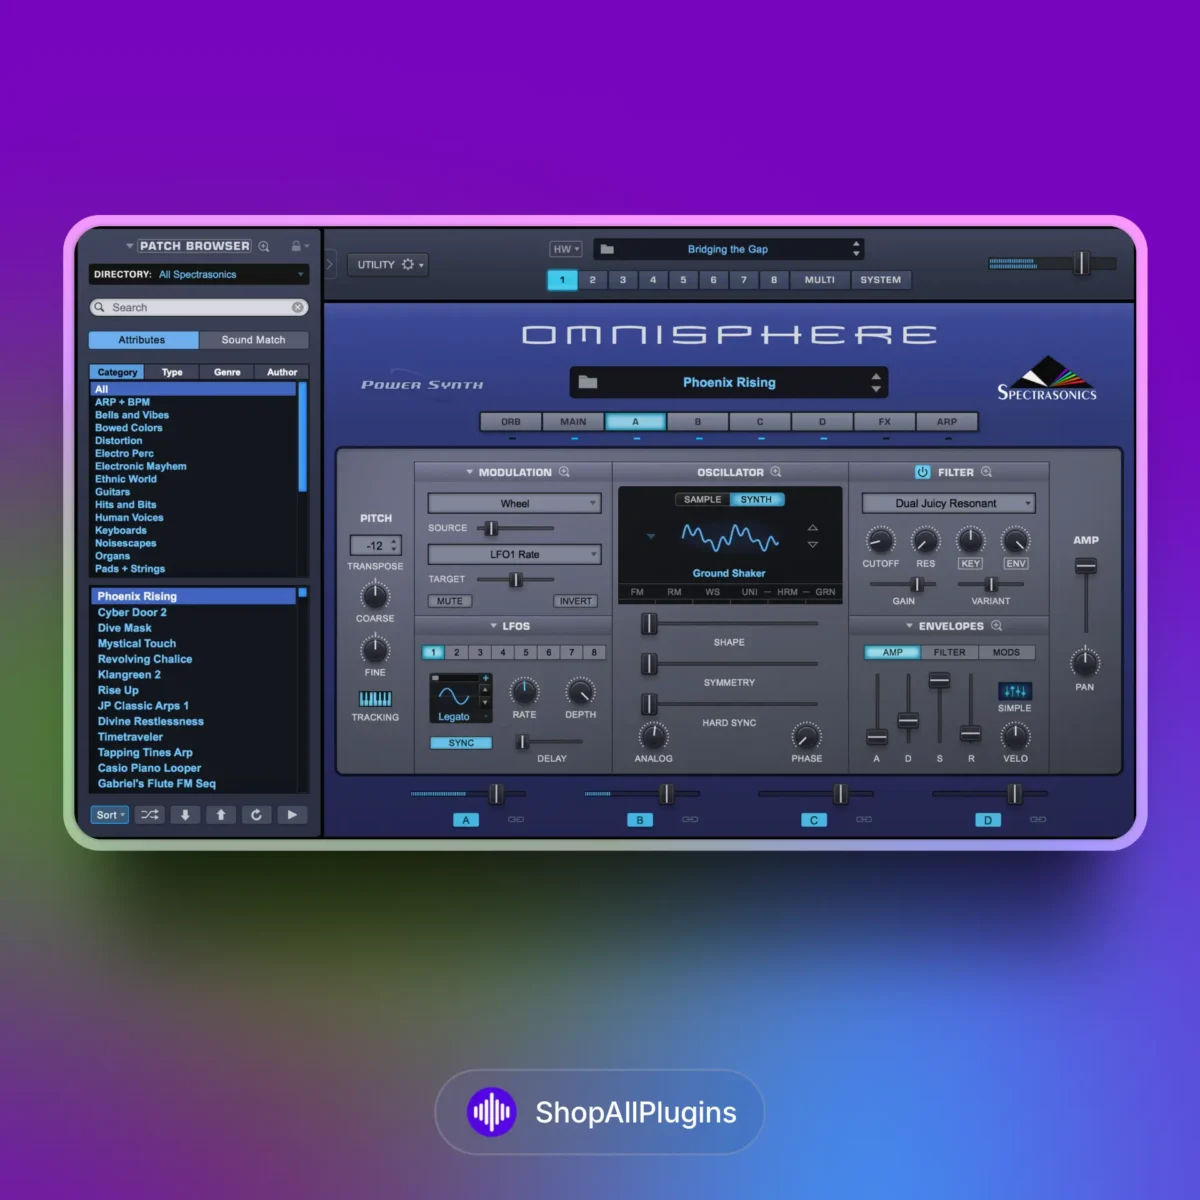Open the HW dropdown
Viewport: 1200px width, 1200px height.
point(566,249)
